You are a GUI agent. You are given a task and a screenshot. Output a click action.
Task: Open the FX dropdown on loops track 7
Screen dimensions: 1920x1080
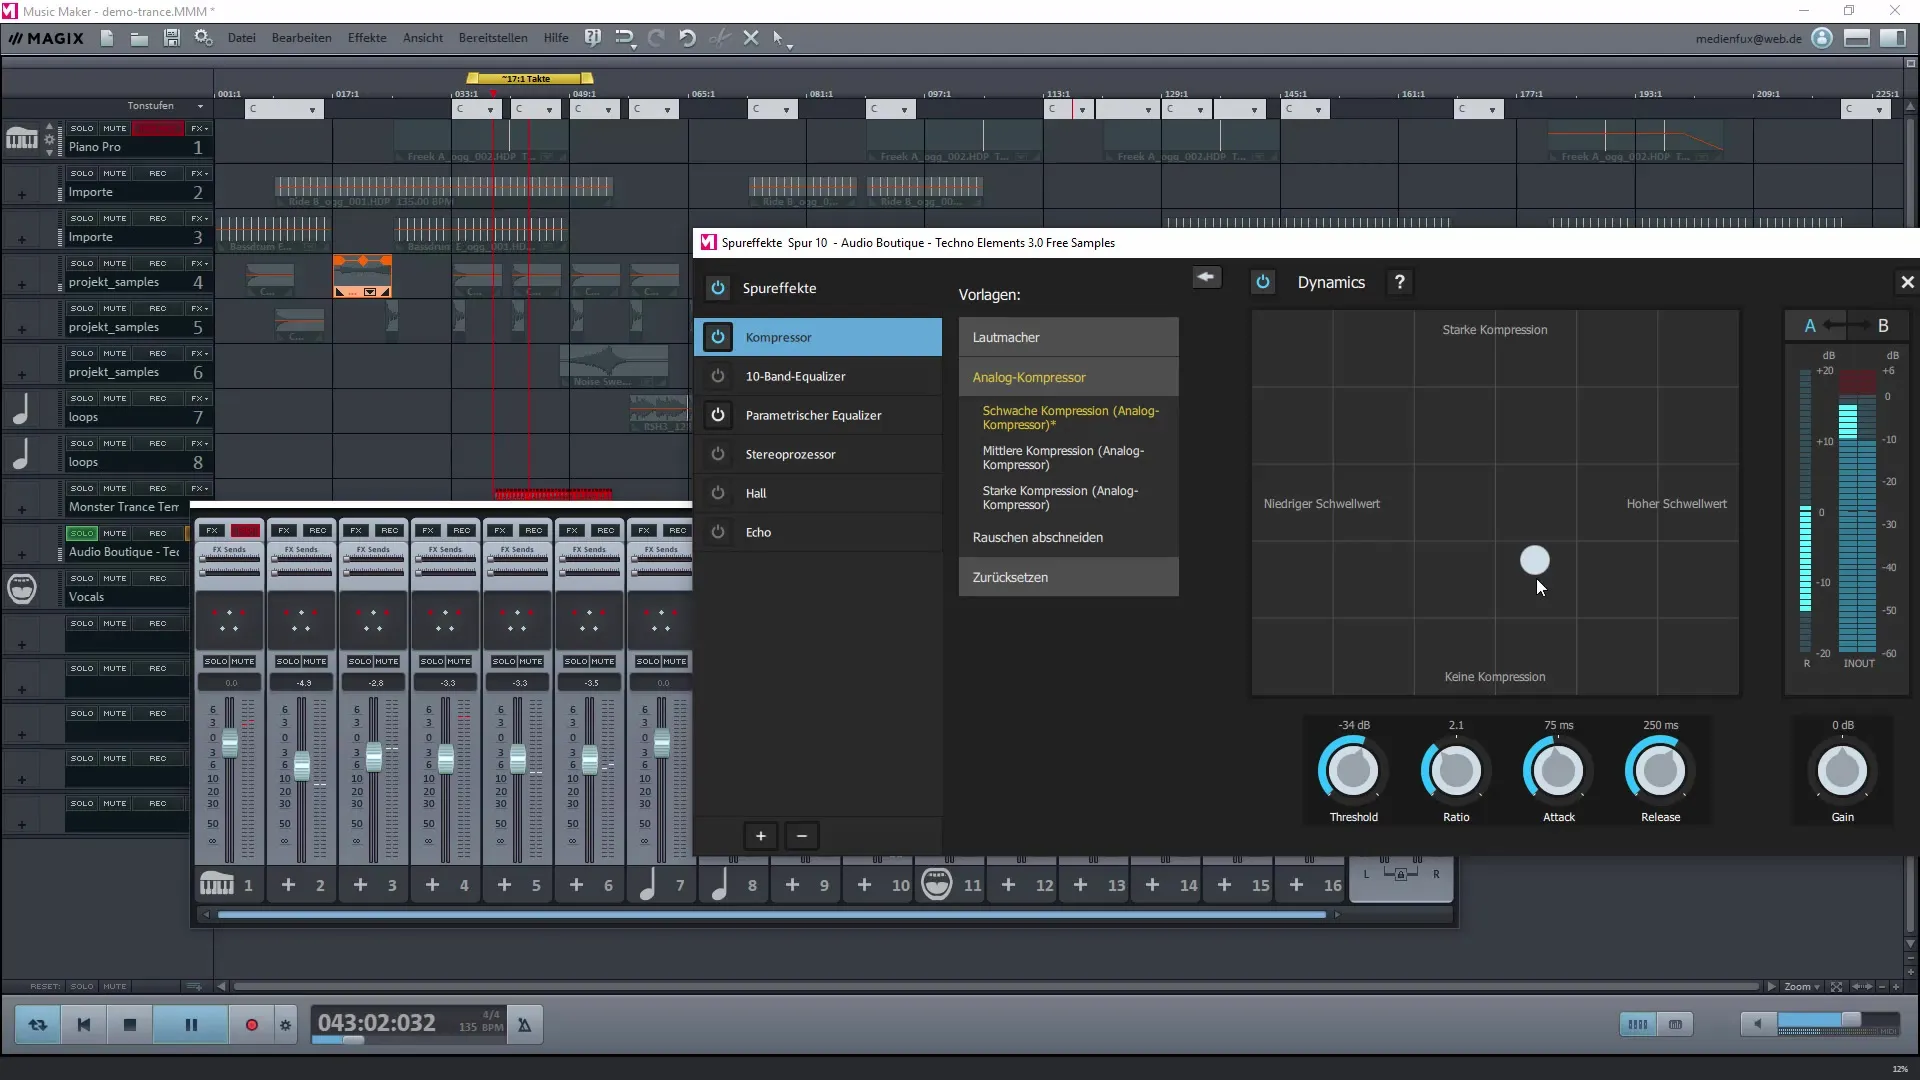(199, 398)
